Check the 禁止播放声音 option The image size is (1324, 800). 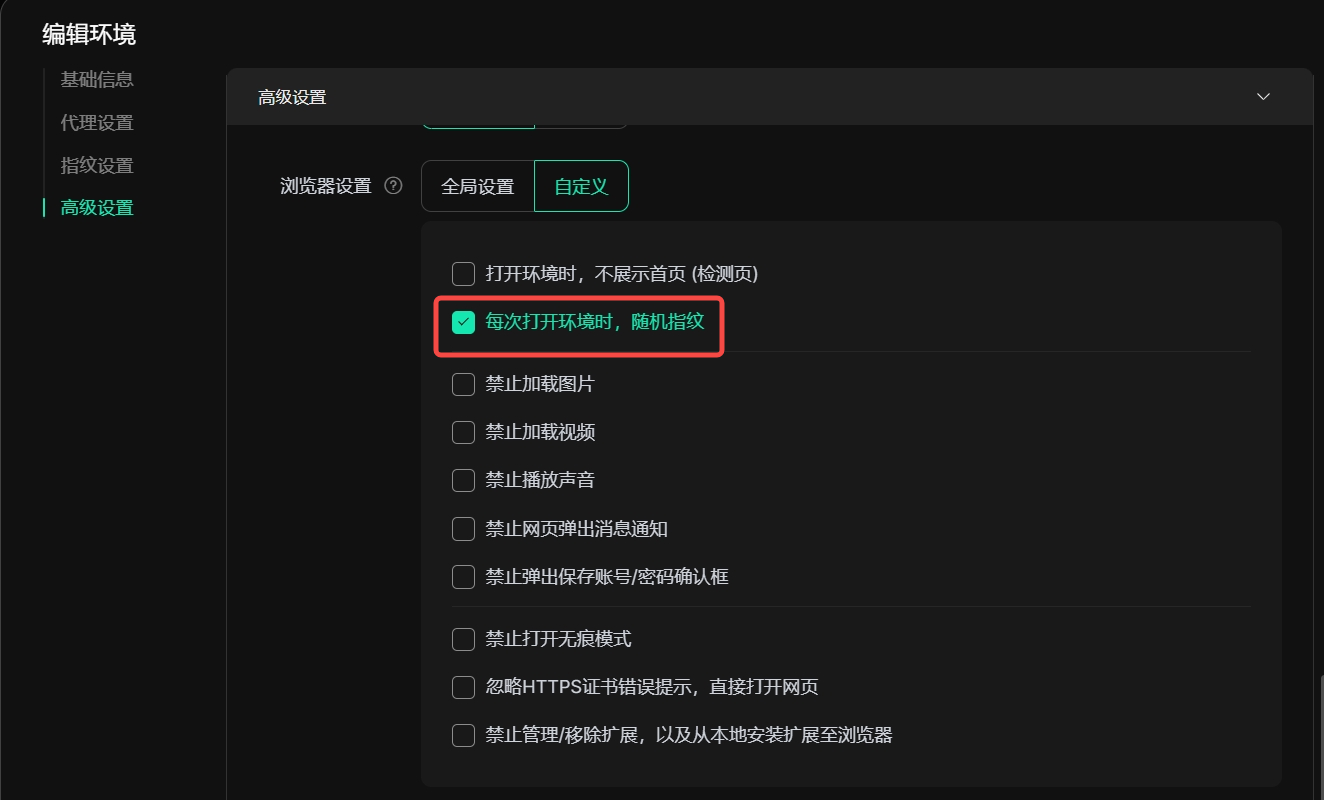click(463, 480)
